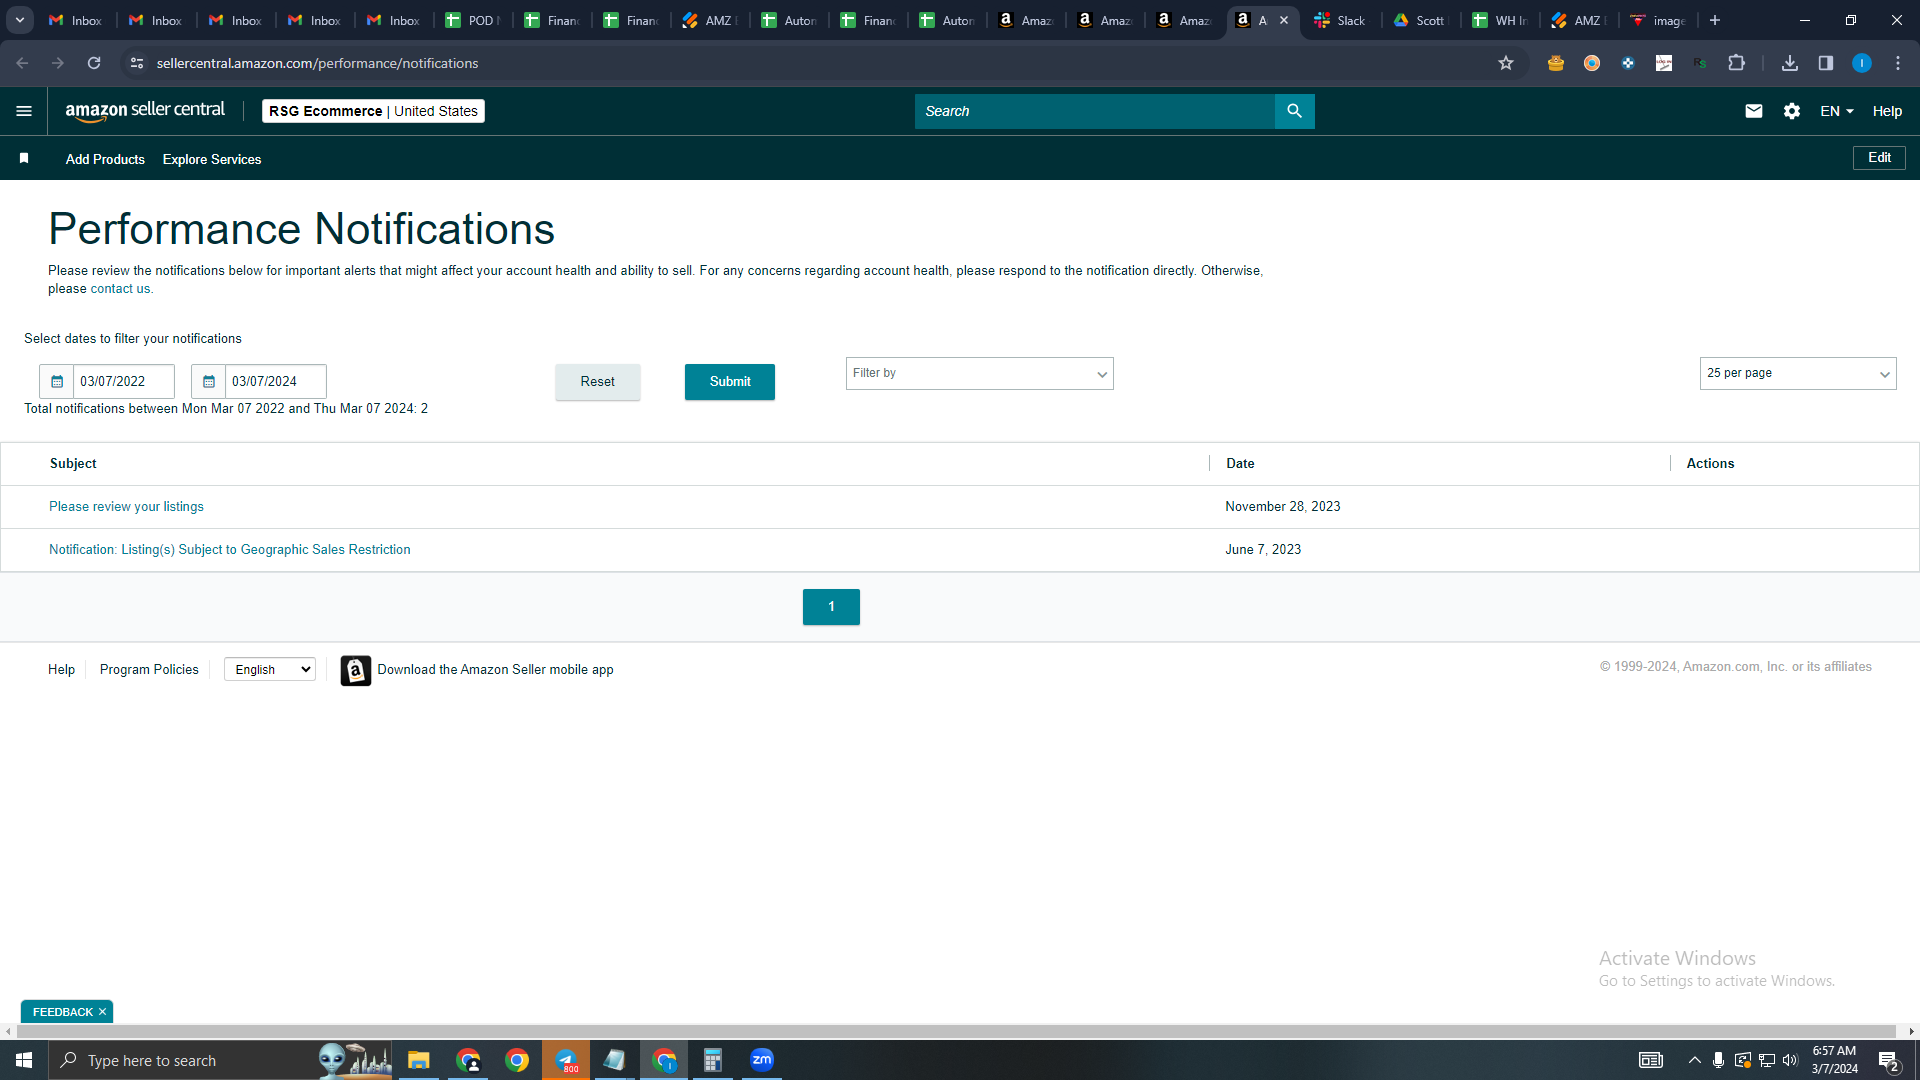Open Calculator from the taskbar
1920x1080 pixels.
pyautogui.click(x=713, y=1060)
